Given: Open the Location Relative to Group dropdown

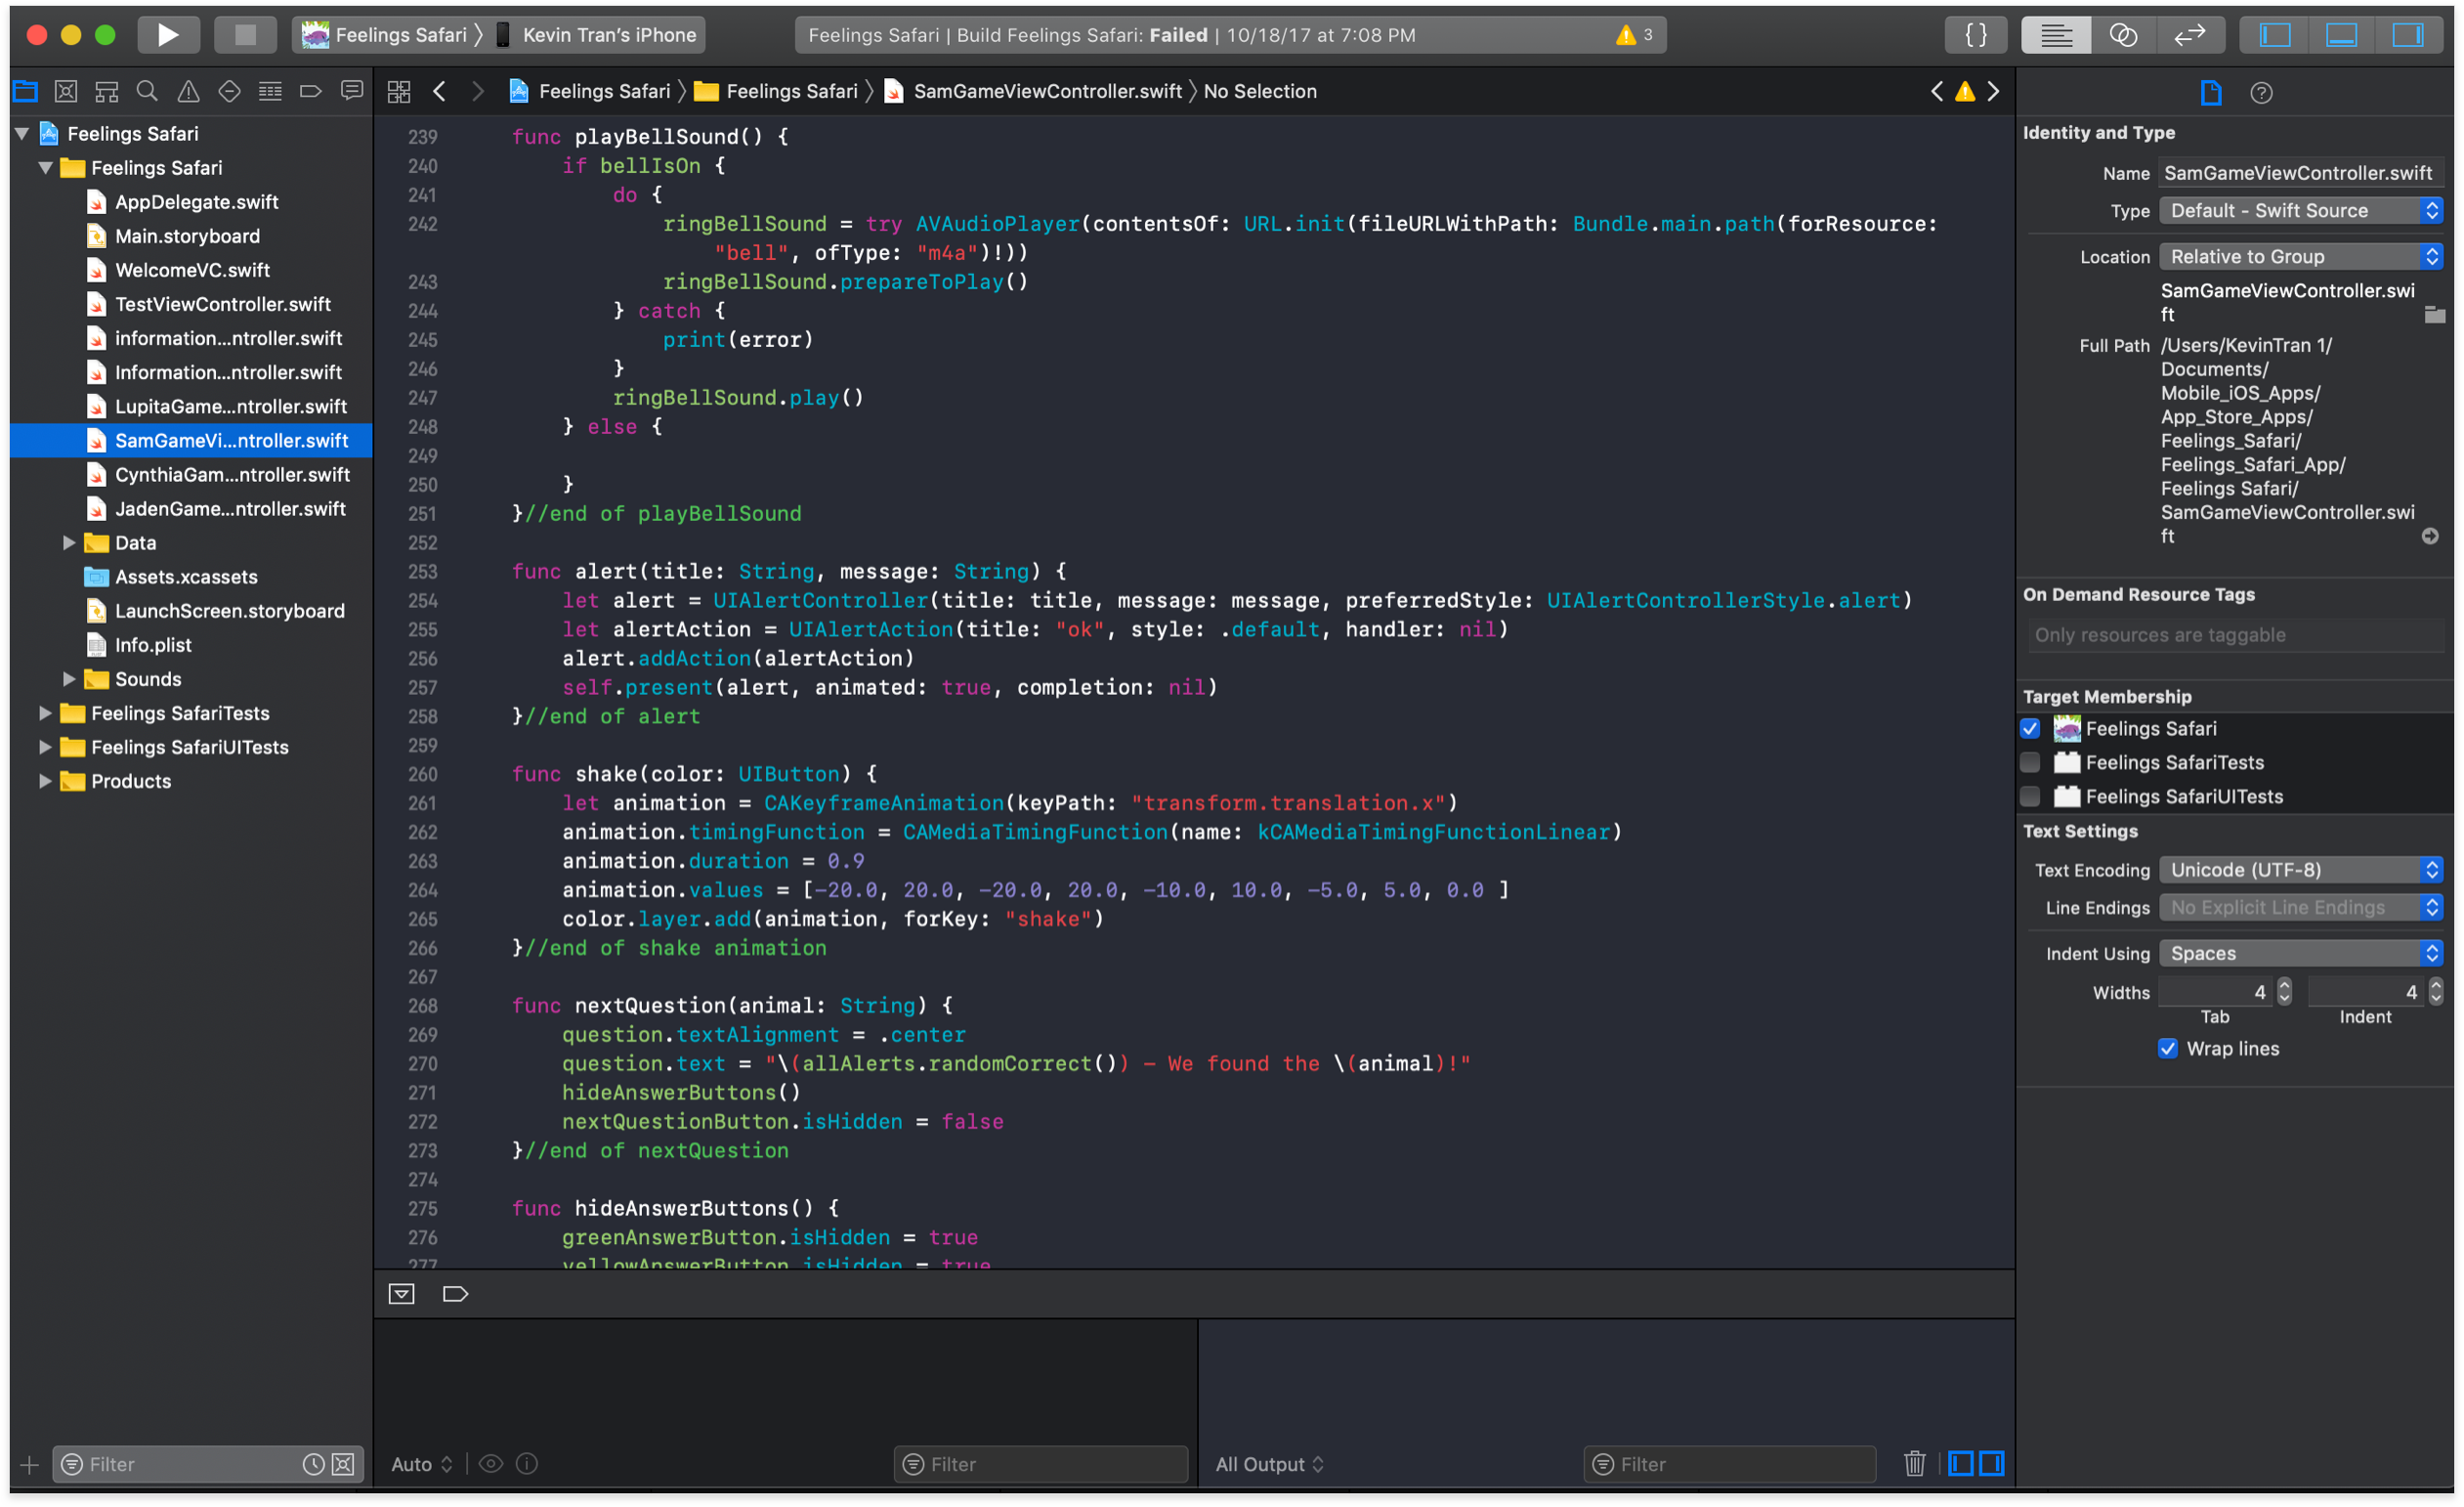Looking at the screenshot, I should coord(2300,257).
